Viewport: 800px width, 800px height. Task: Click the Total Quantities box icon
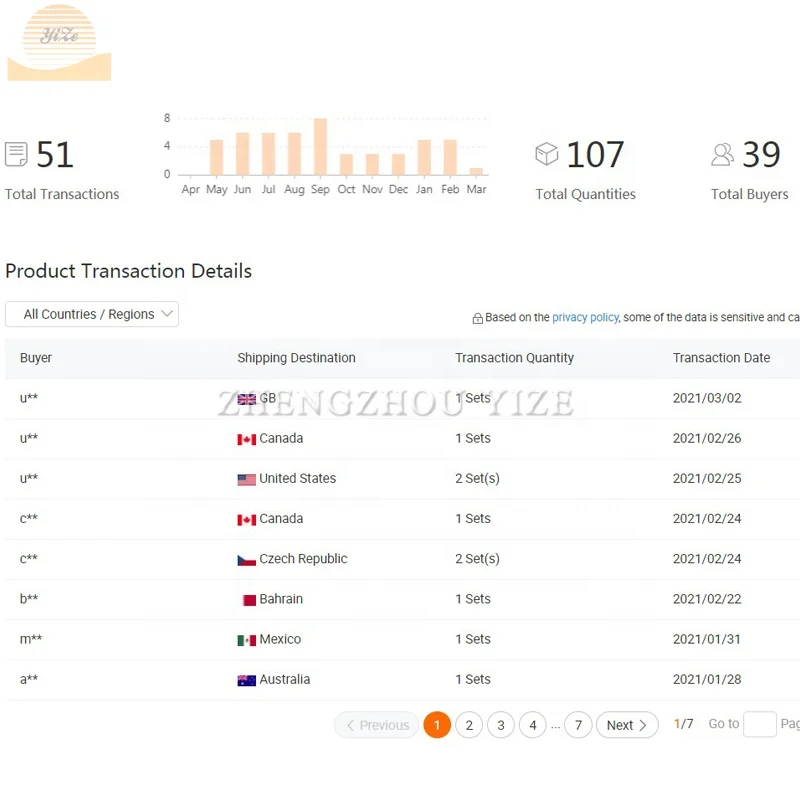coord(546,154)
